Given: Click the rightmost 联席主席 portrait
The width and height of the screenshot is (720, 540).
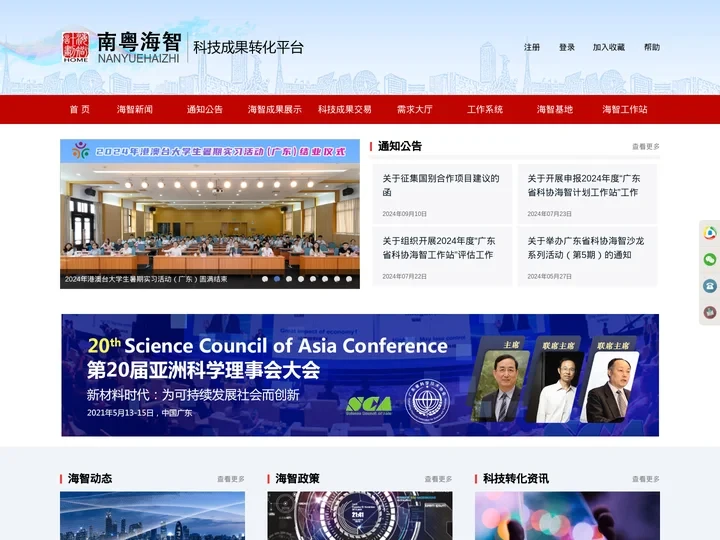Looking at the screenshot, I should coord(609,387).
